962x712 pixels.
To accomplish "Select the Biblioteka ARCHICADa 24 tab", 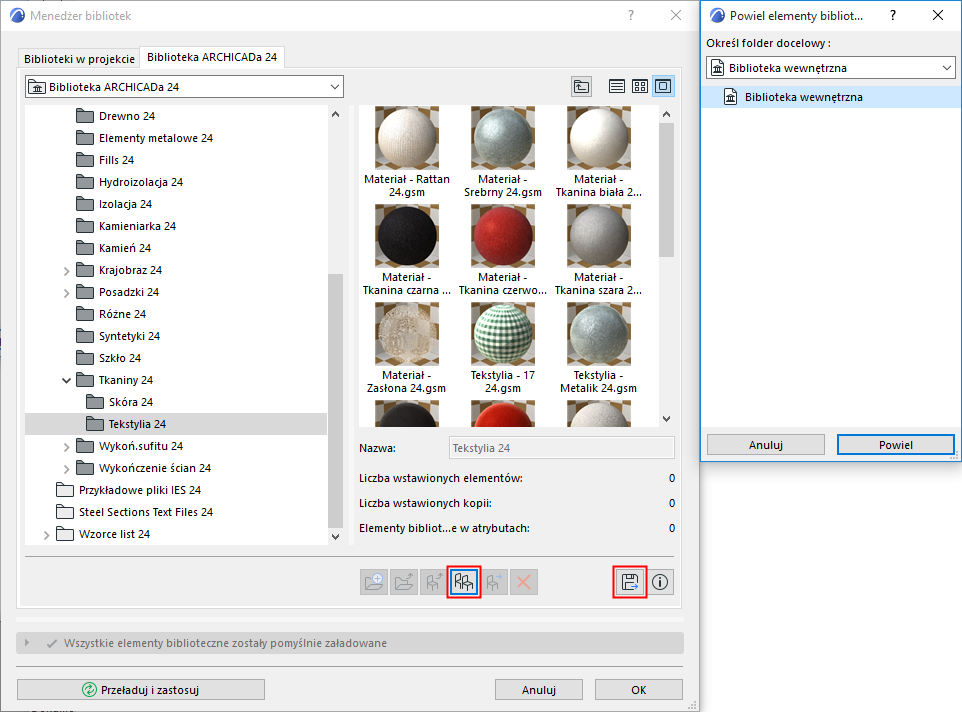I will point(212,57).
